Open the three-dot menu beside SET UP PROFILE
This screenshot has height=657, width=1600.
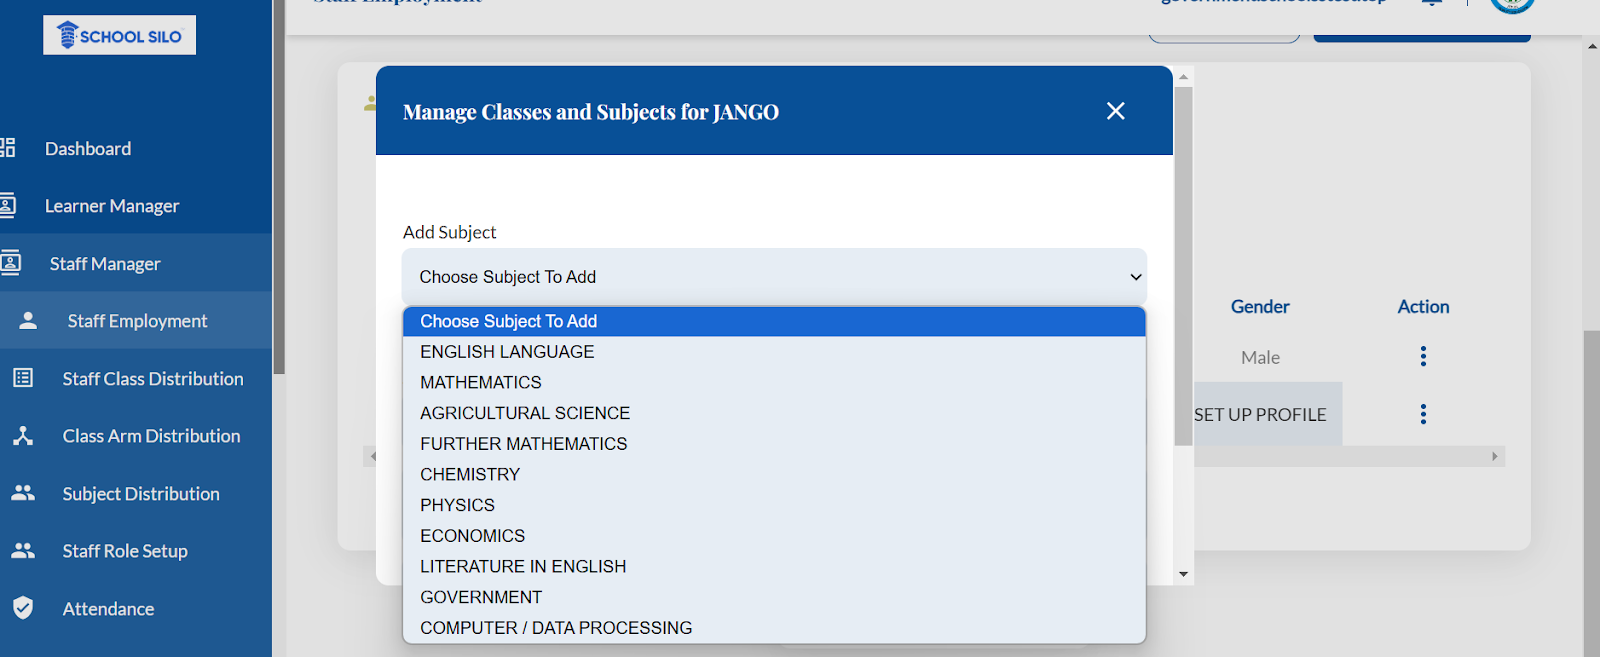click(x=1423, y=414)
